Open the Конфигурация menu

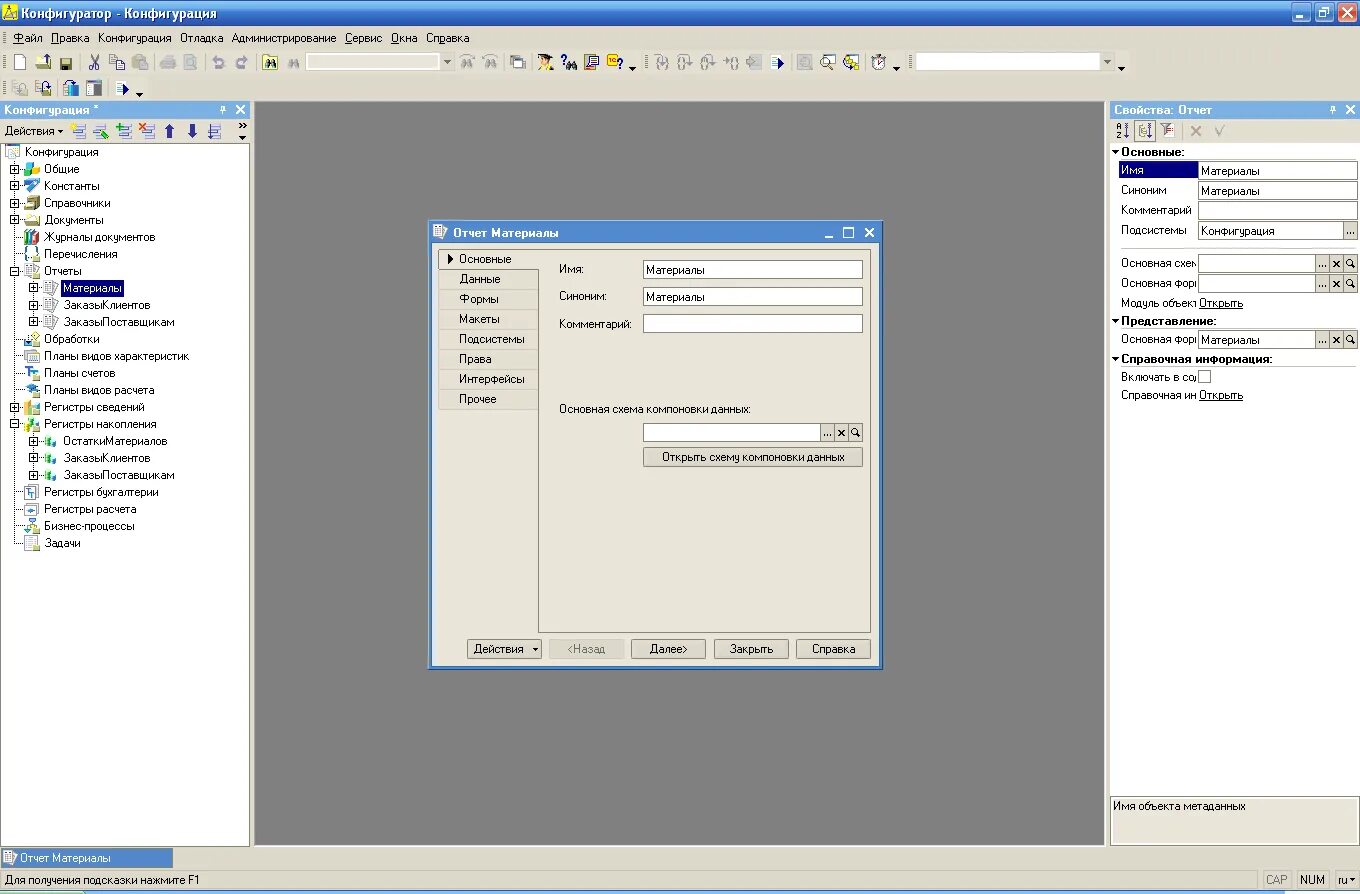pyautogui.click(x=135, y=38)
